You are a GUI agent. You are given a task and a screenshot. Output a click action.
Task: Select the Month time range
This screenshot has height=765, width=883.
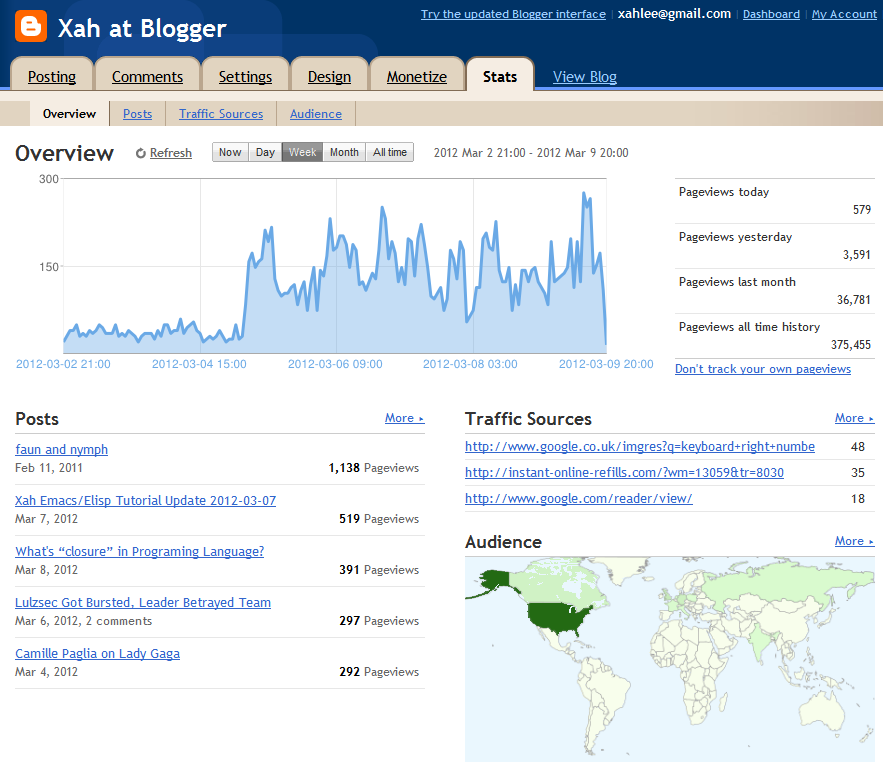[344, 152]
